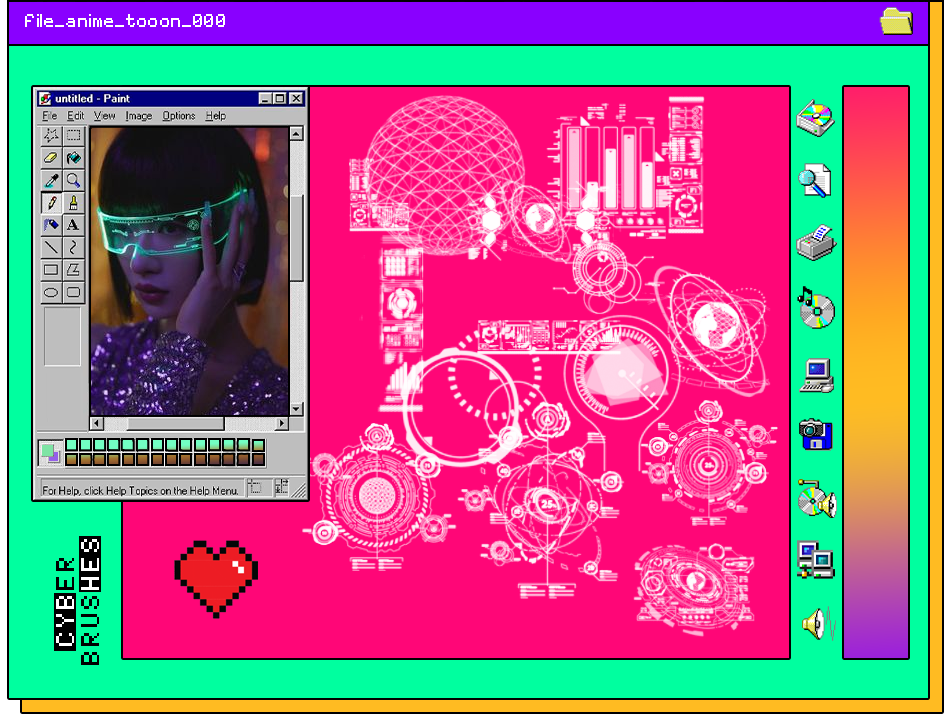950x723 pixels.
Task: Click the woman's photo on the Paint canvas
Action: tap(189, 271)
